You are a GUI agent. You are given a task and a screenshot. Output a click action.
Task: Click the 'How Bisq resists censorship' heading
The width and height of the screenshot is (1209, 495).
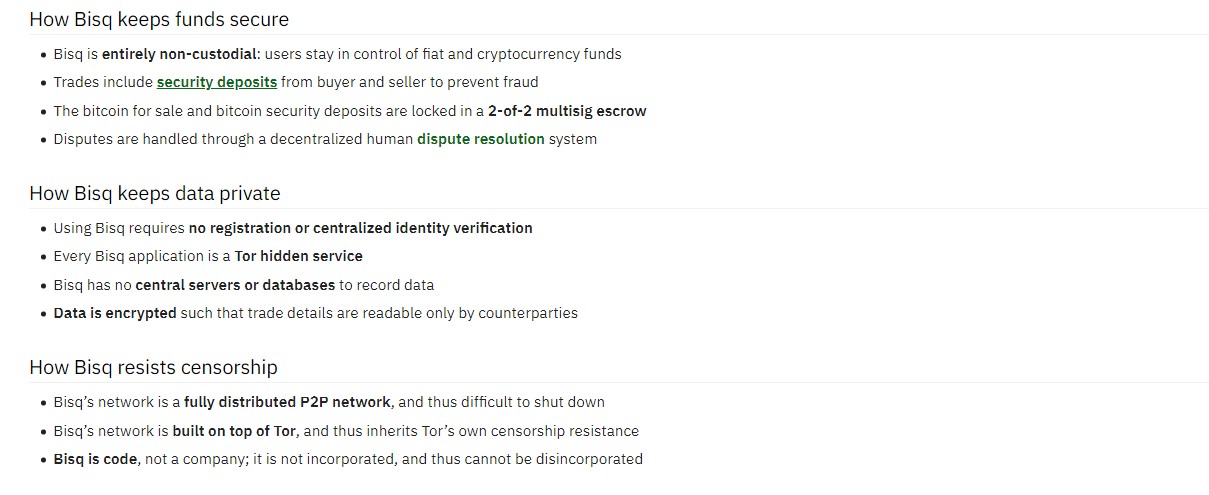tap(153, 367)
